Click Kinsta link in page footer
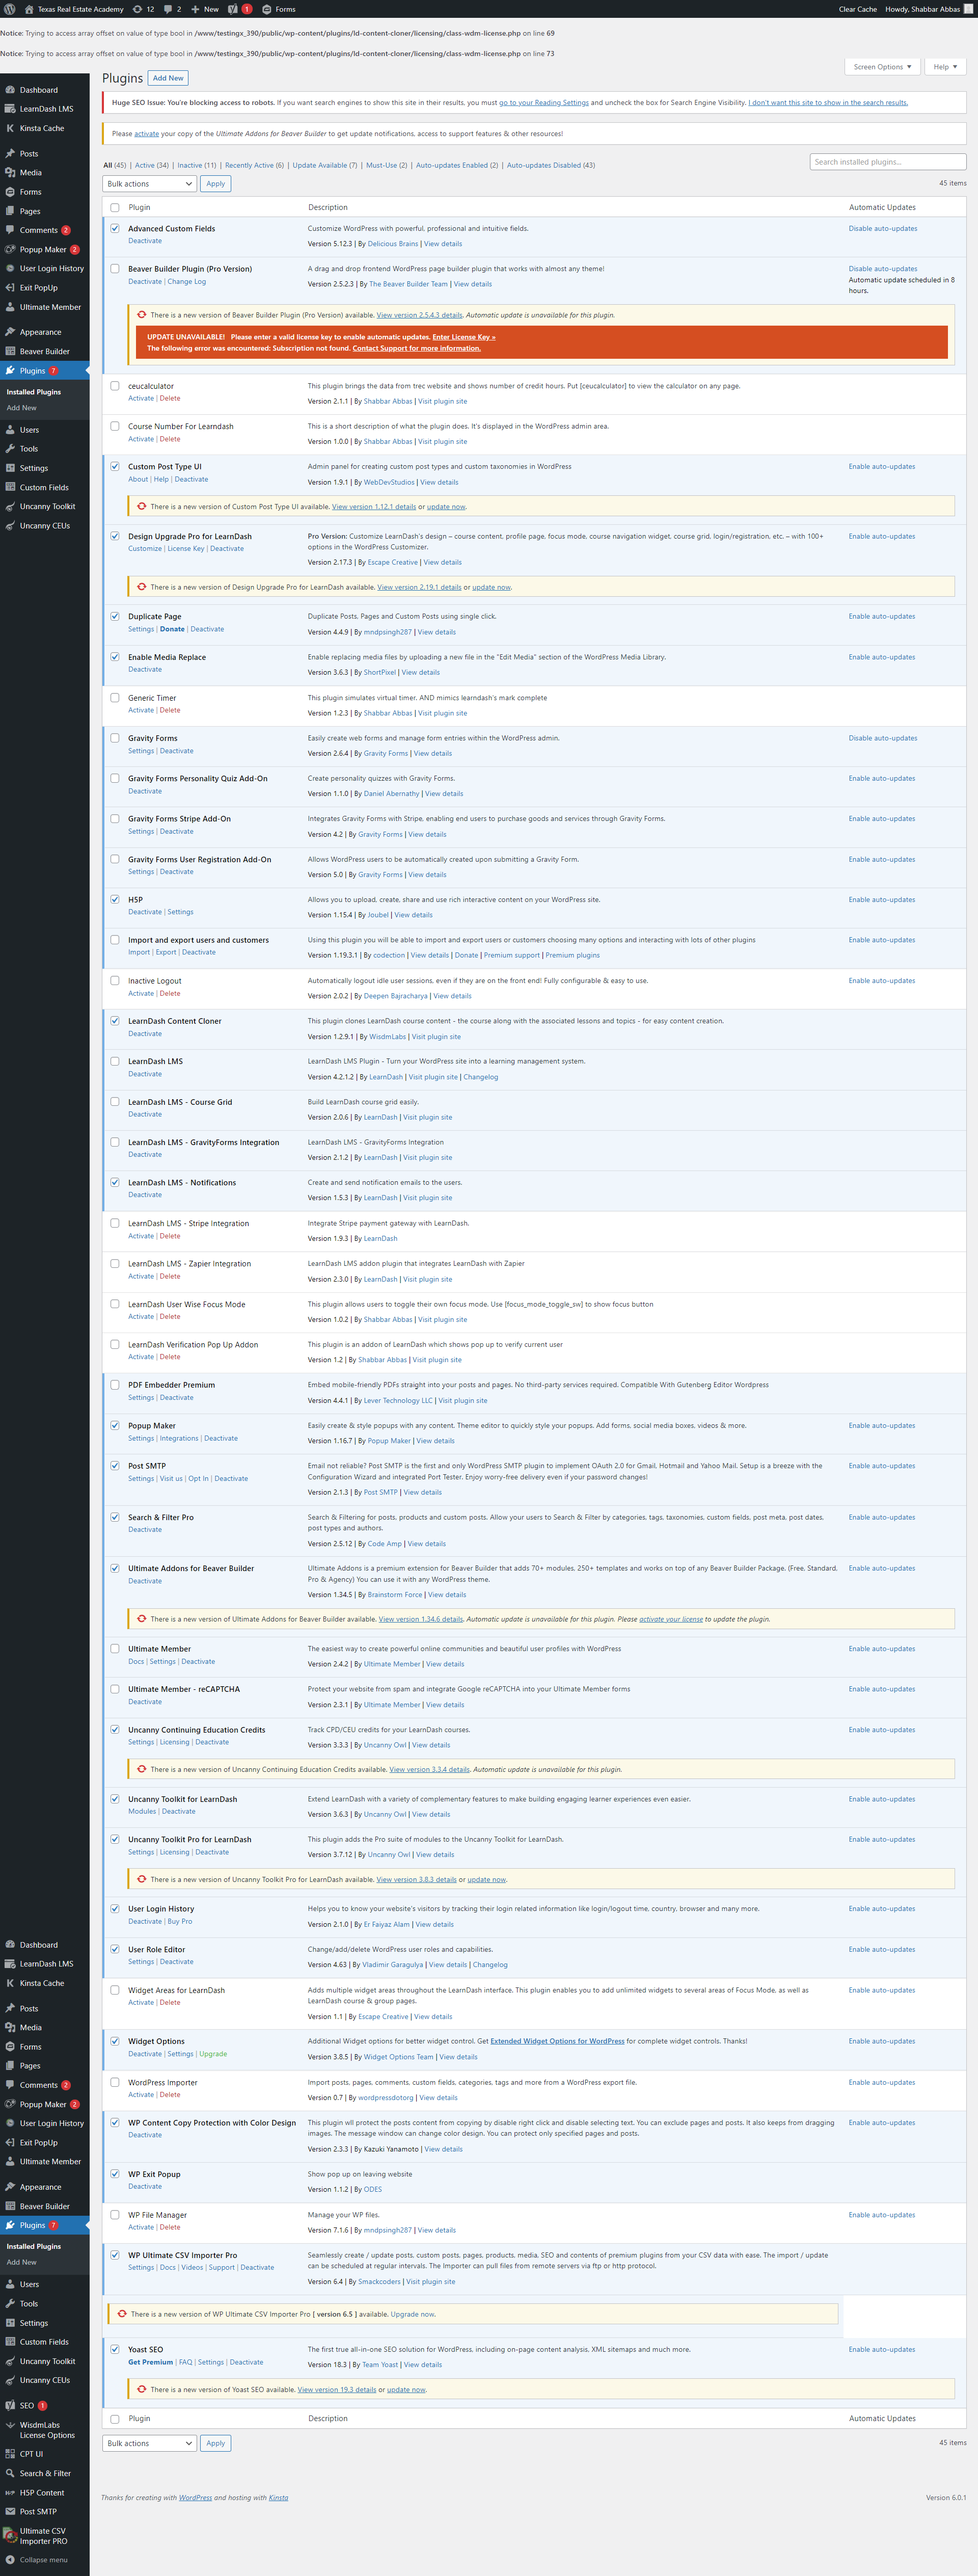Viewport: 978px width, 2576px height. (278, 2498)
